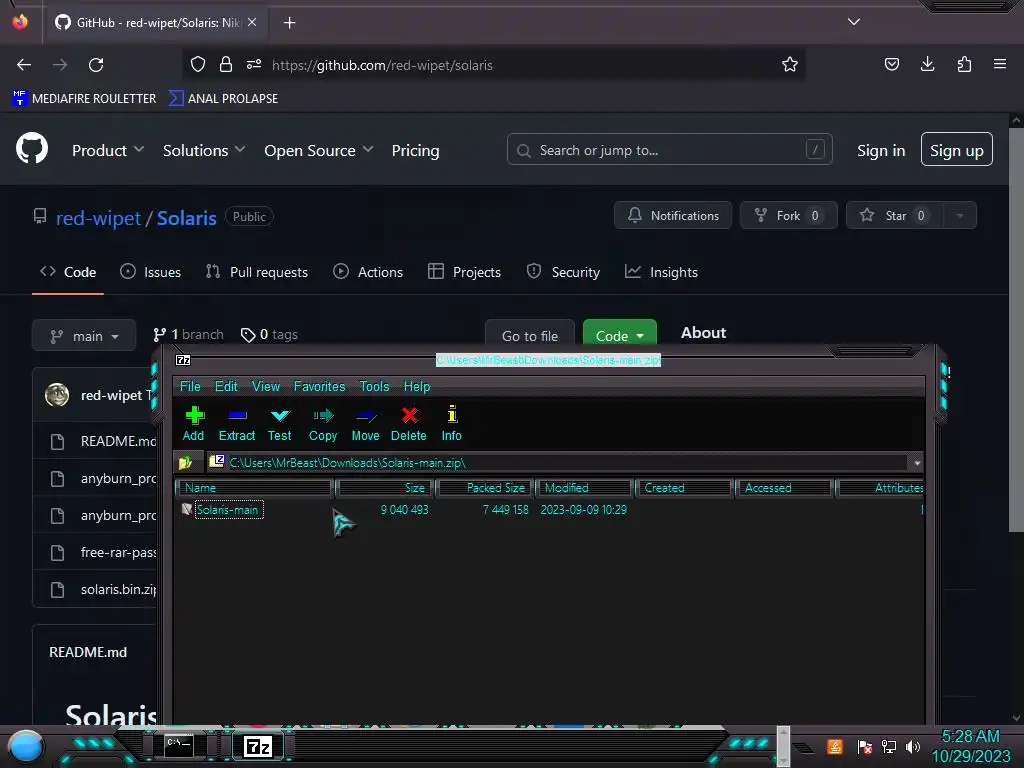The image size is (1024, 768).
Task: Switch to the Actions tab
Action: click(368, 272)
